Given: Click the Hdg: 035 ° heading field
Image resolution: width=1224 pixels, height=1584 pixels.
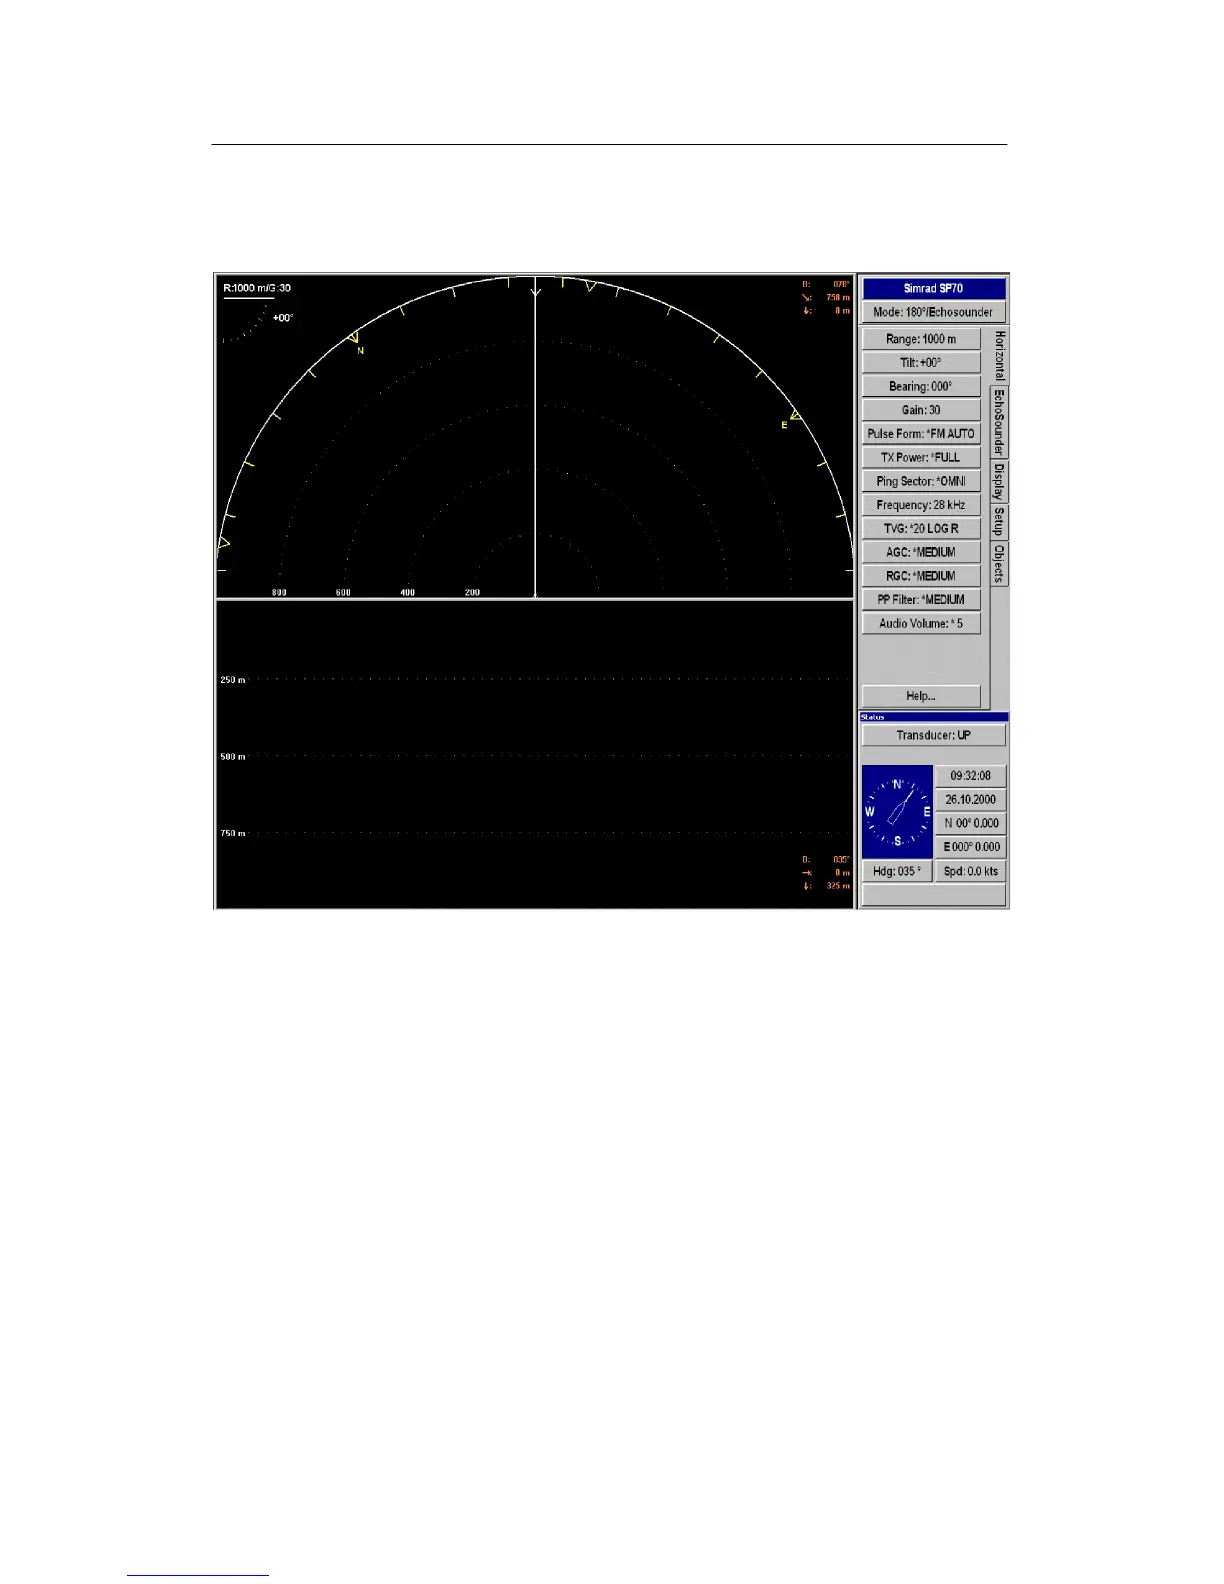Looking at the screenshot, I should pos(897,871).
